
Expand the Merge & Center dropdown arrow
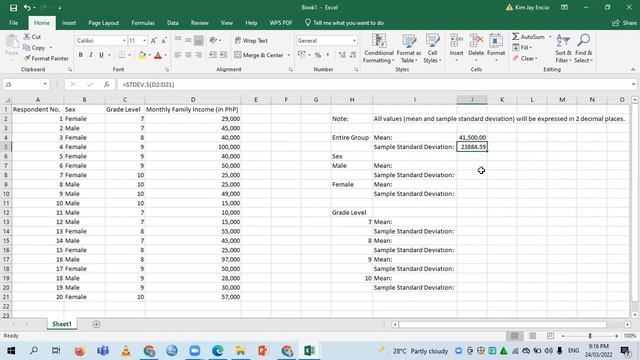point(289,55)
